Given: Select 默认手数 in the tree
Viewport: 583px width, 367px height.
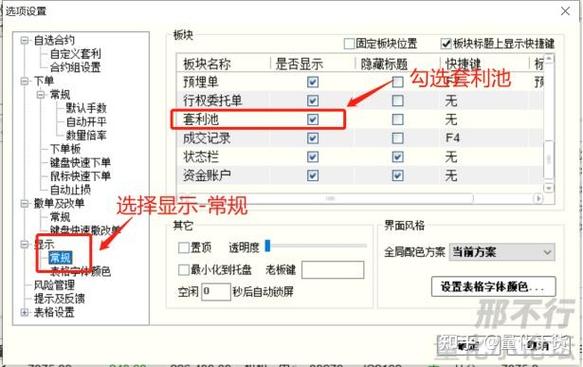Looking at the screenshot, I should [x=86, y=108].
